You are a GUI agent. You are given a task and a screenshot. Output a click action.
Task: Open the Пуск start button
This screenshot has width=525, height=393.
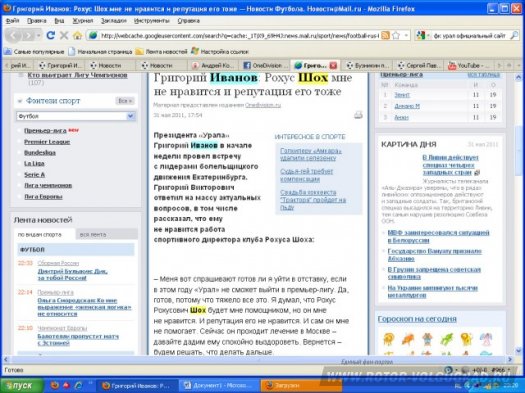(x=22, y=385)
